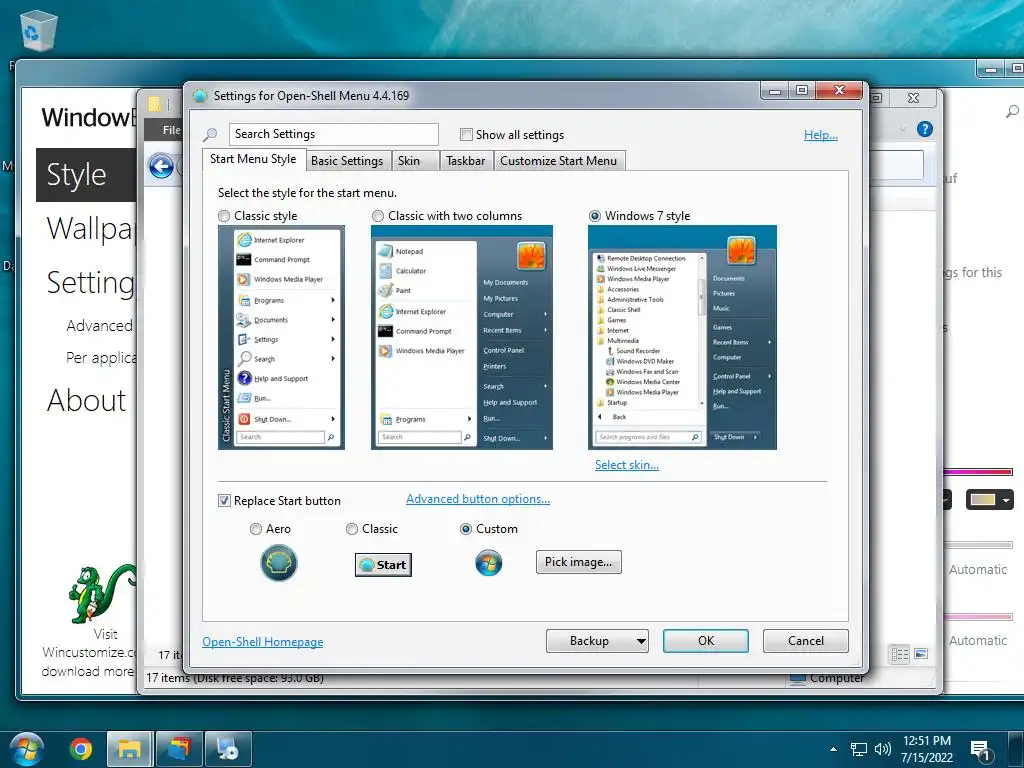Visit the Open-Shell Homepage link
Image resolution: width=1024 pixels, height=768 pixels.
pyautogui.click(x=263, y=642)
